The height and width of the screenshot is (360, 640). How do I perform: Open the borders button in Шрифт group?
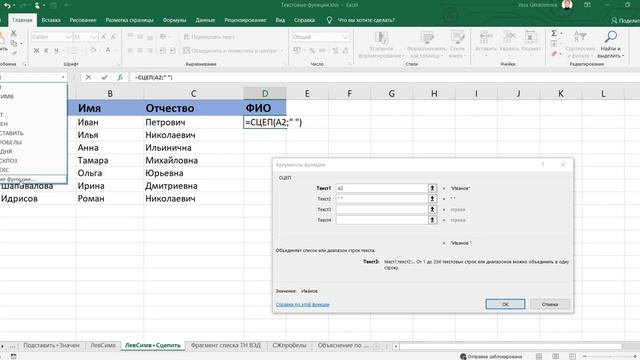pos(74,51)
